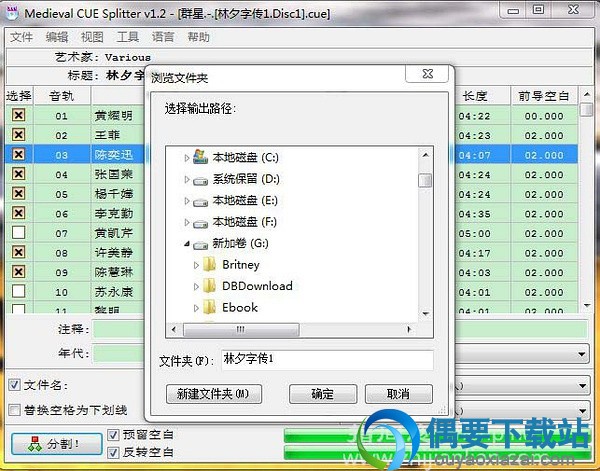
Task: Open the 语言 menu
Action: 163,37
